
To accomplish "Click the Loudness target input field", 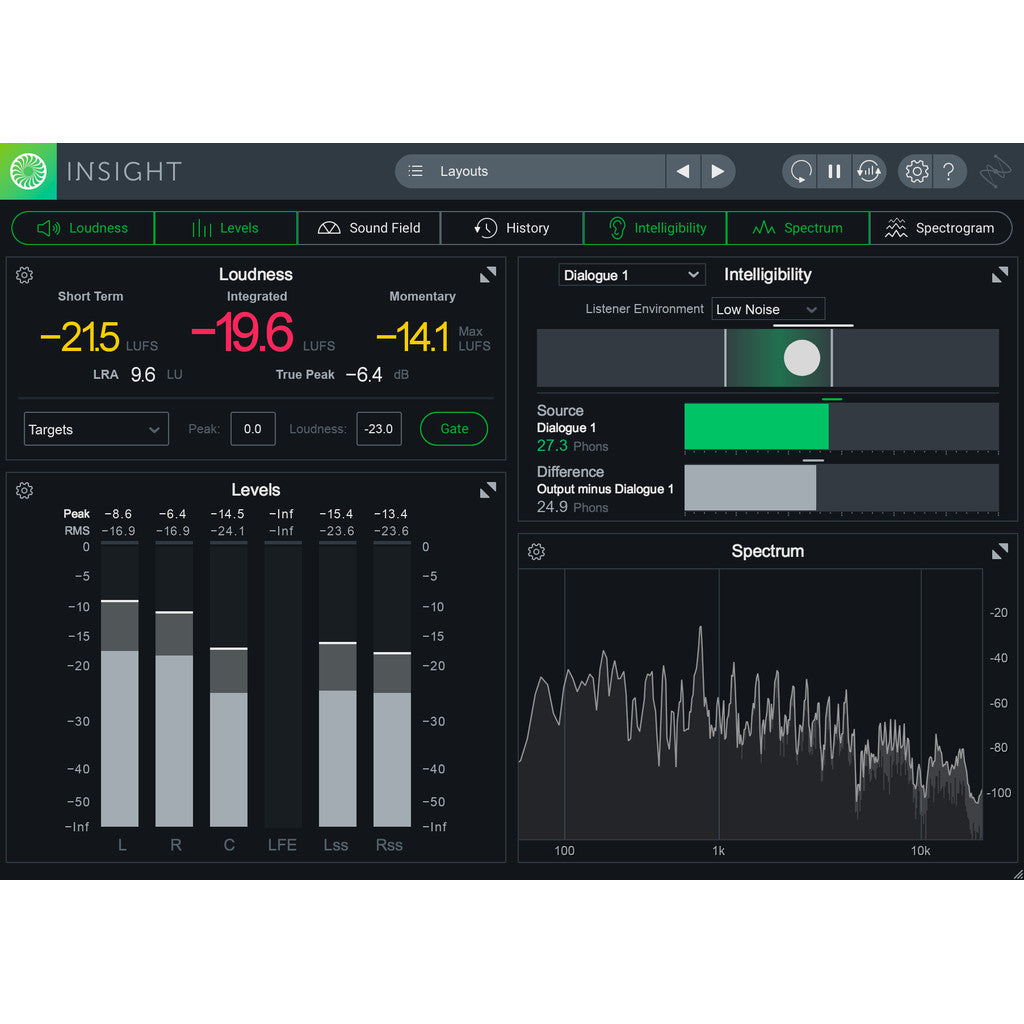I will point(379,429).
